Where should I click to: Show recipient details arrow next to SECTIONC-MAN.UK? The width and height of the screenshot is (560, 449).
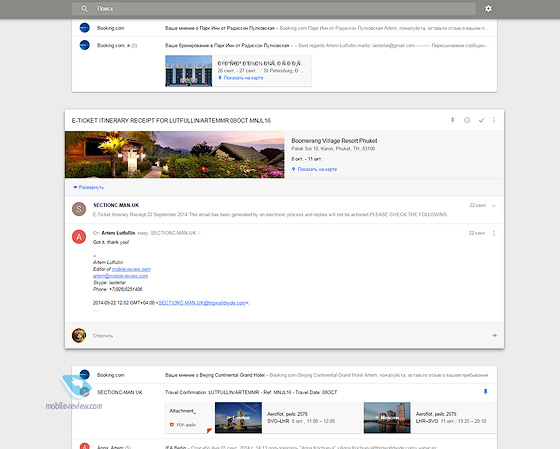pyautogui.click(x=200, y=233)
